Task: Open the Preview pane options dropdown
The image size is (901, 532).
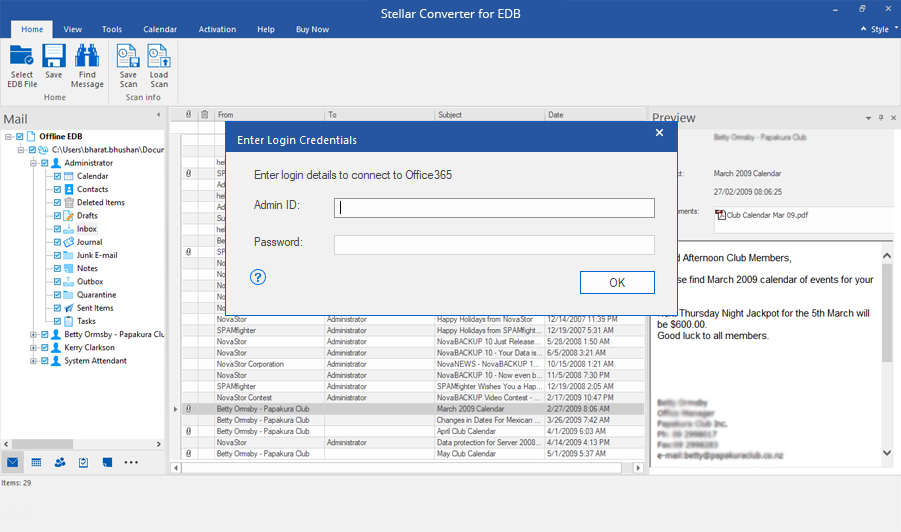Action: tap(868, 118)
